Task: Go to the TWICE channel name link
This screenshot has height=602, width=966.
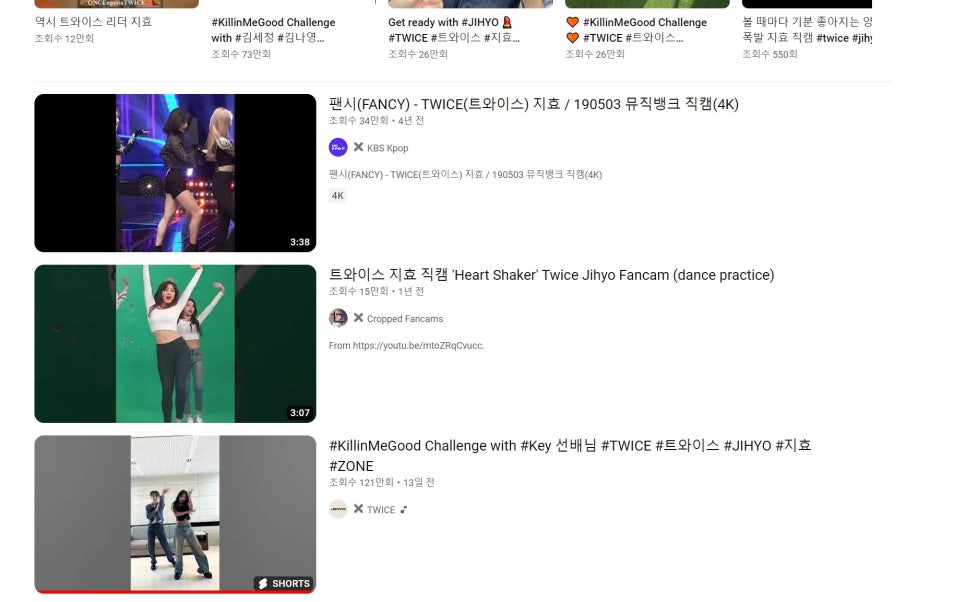Action: click(381, 510)
